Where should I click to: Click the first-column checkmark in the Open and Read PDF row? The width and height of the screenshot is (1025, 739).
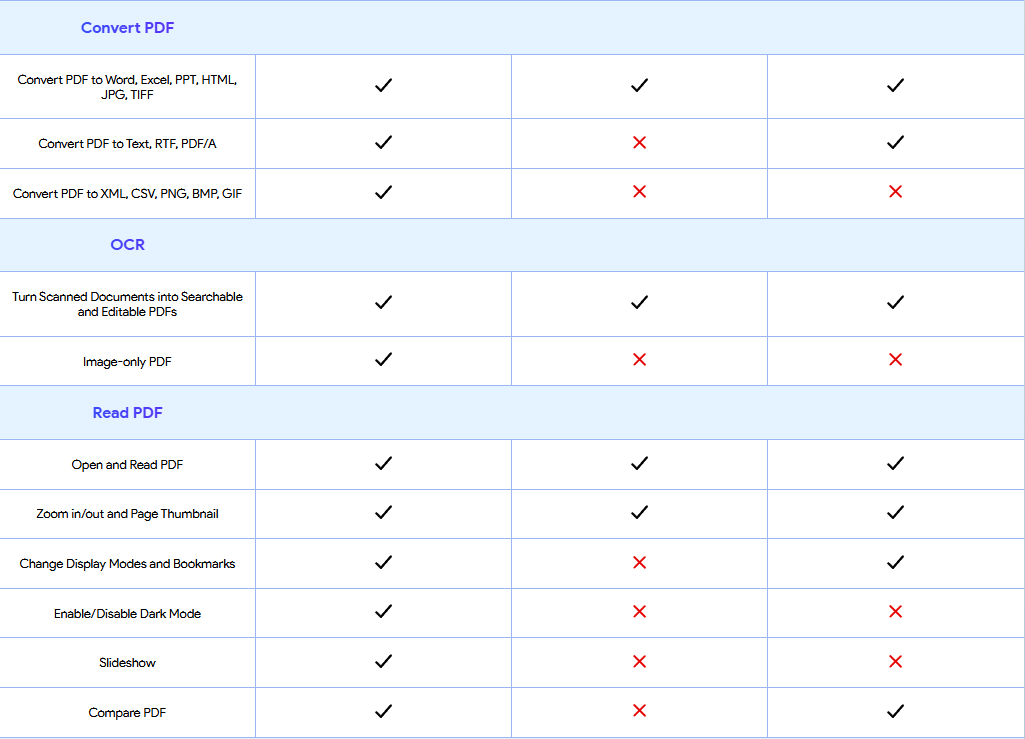point(384,463)
